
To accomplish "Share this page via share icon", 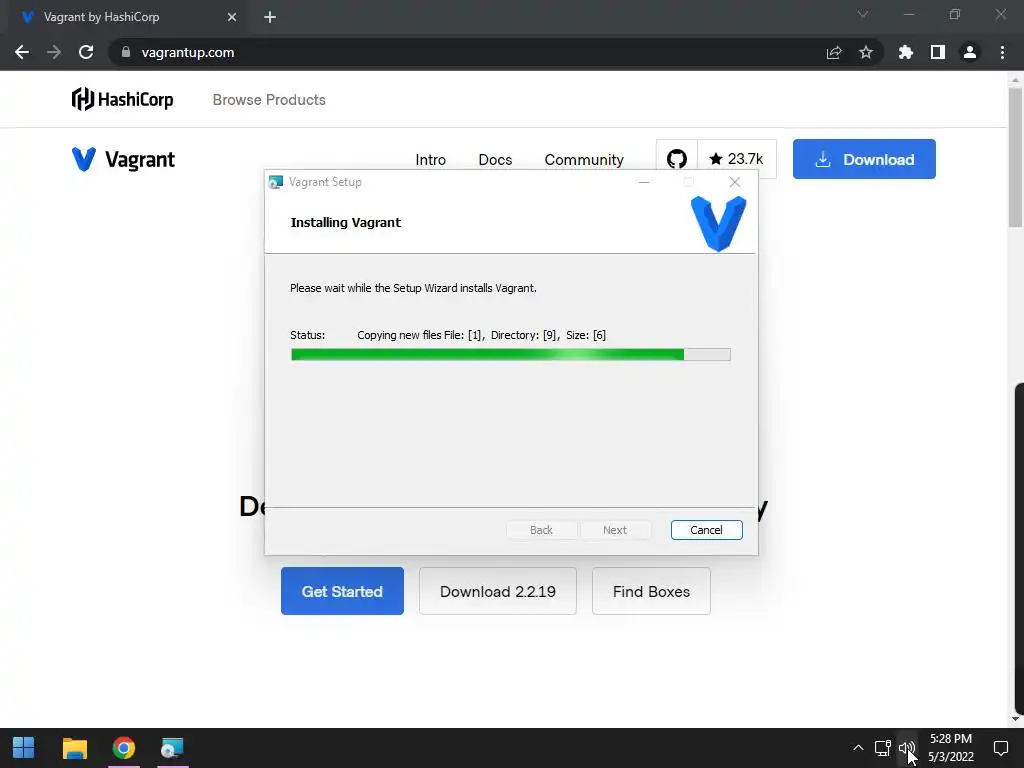I will pyautogui.click(x=834, y=52).
